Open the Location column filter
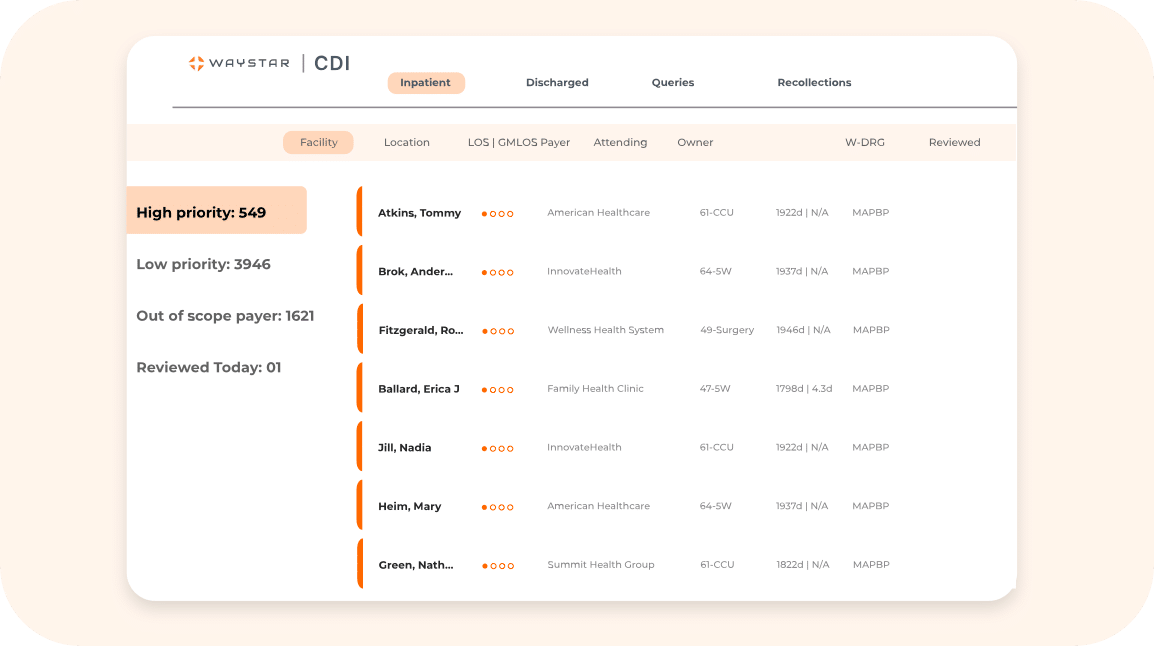1154x646 pixels. [x=406, y=143]
